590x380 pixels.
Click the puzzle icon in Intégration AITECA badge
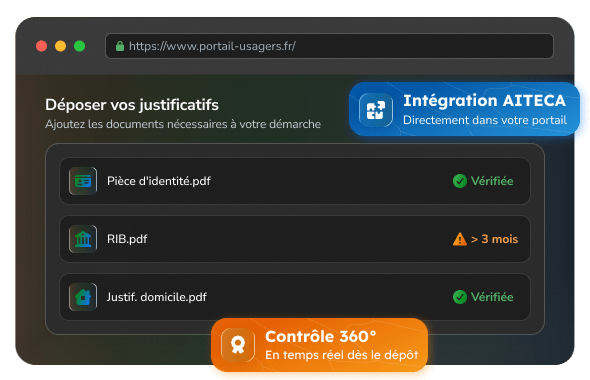coord(376,110)
